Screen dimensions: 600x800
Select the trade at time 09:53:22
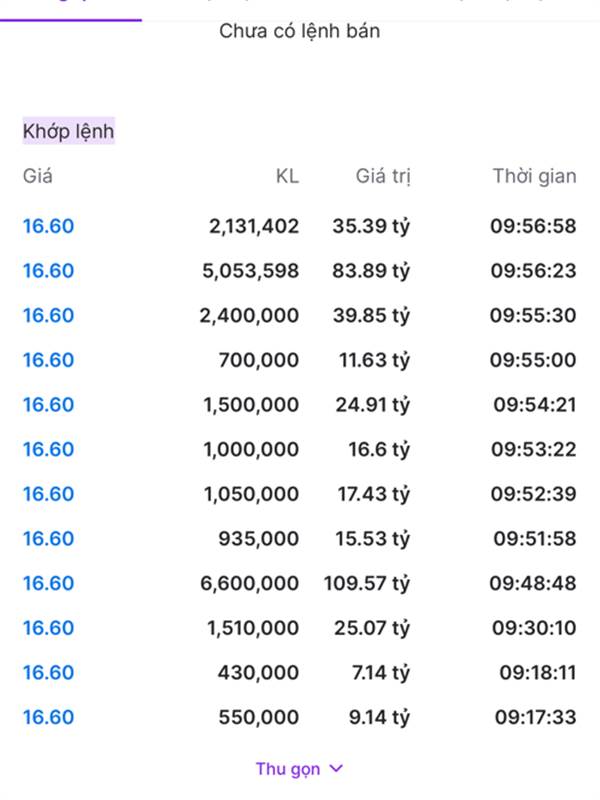(x=299, y=449)
